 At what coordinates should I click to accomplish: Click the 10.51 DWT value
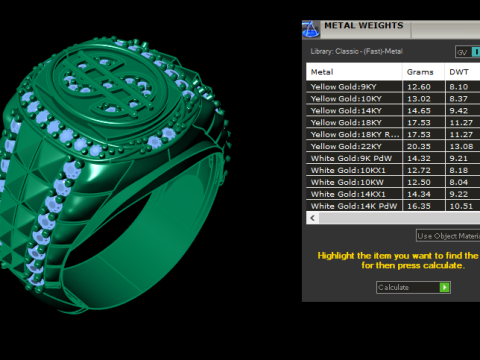click(x=461, y=206)
